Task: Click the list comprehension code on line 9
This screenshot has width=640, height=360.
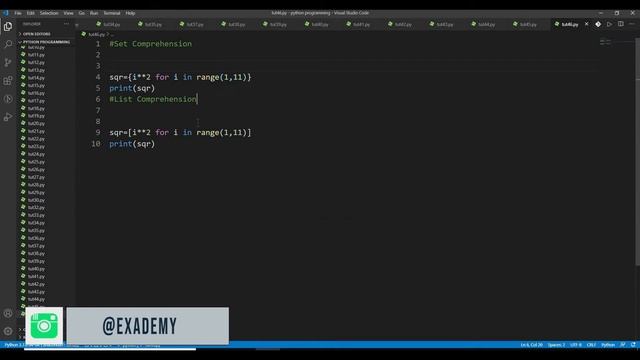Action: pos(180,133)
